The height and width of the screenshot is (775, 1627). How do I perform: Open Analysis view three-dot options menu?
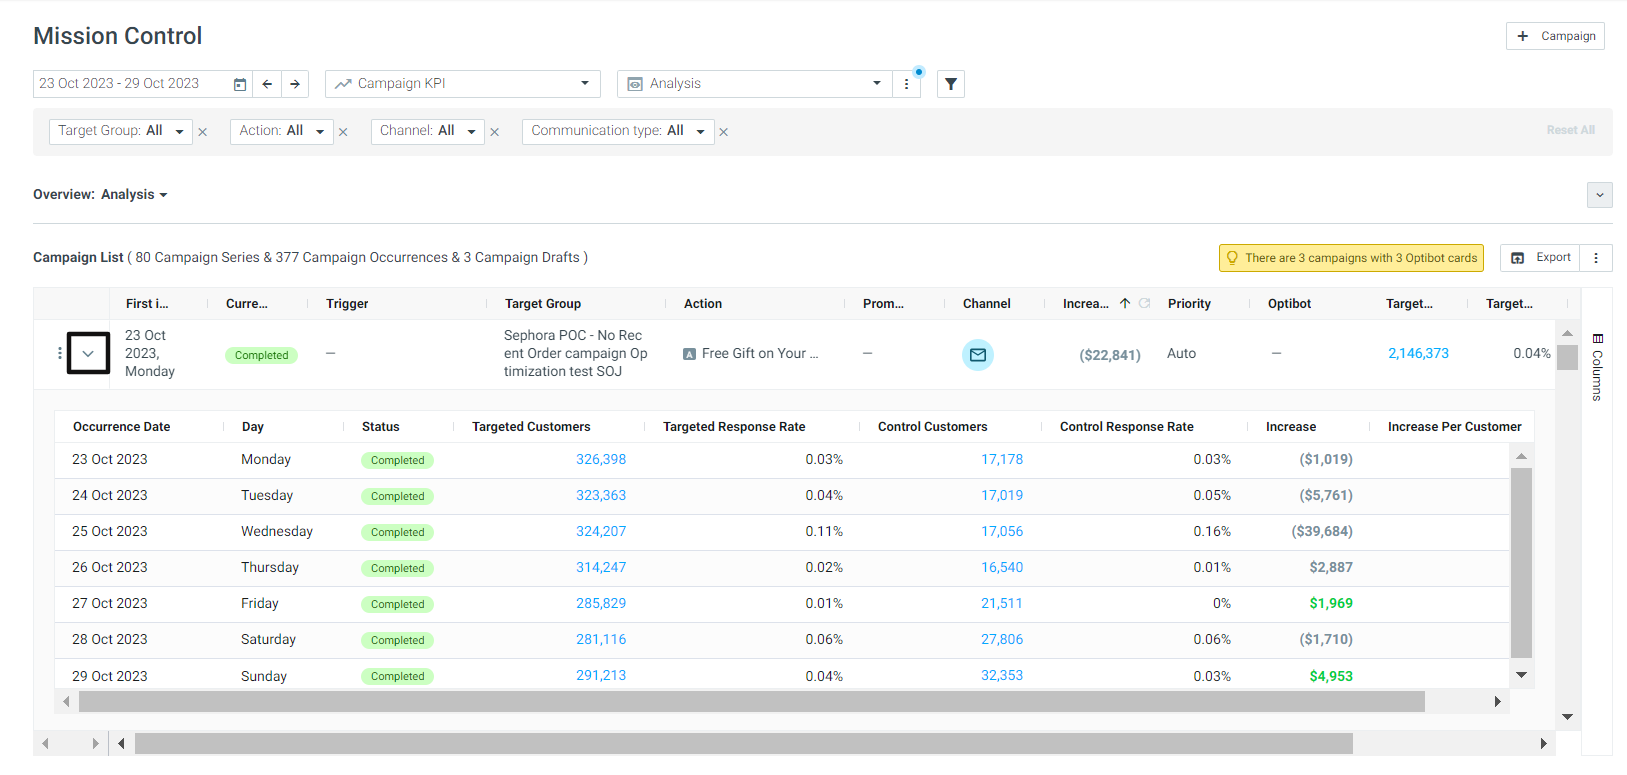[906, 84]
